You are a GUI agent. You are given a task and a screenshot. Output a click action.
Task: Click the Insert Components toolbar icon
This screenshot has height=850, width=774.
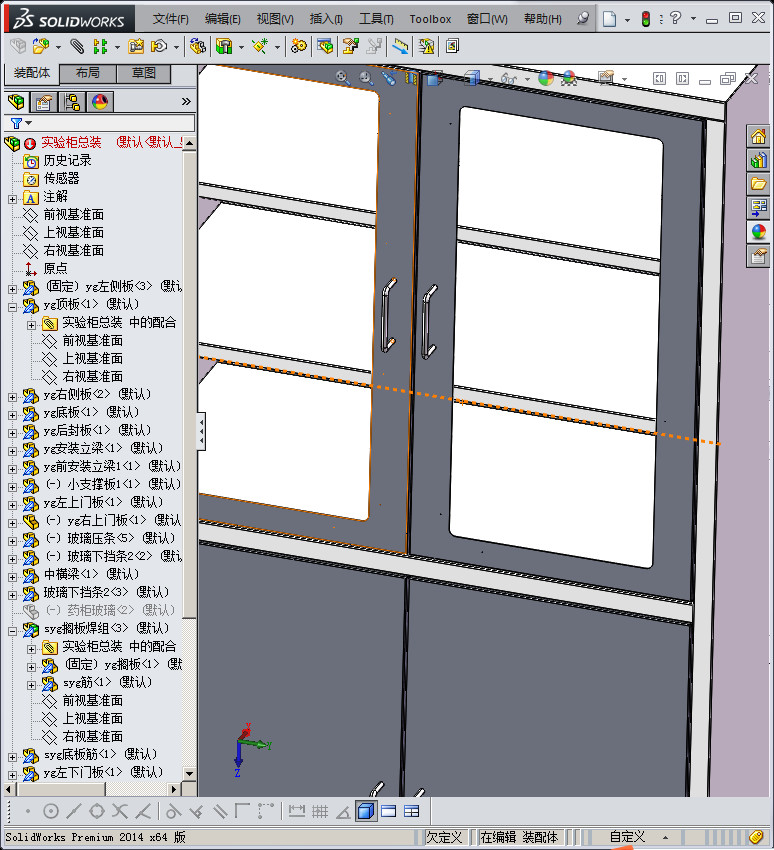(x=40, y=46)
